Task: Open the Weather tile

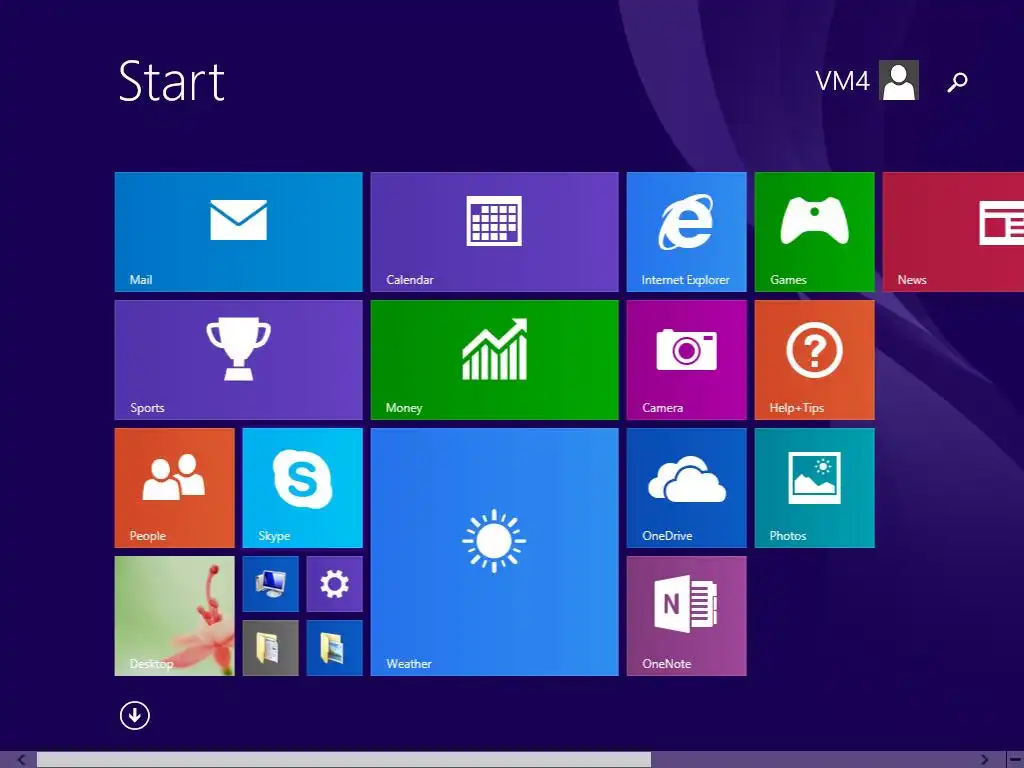Action: (x=494, y=552)
